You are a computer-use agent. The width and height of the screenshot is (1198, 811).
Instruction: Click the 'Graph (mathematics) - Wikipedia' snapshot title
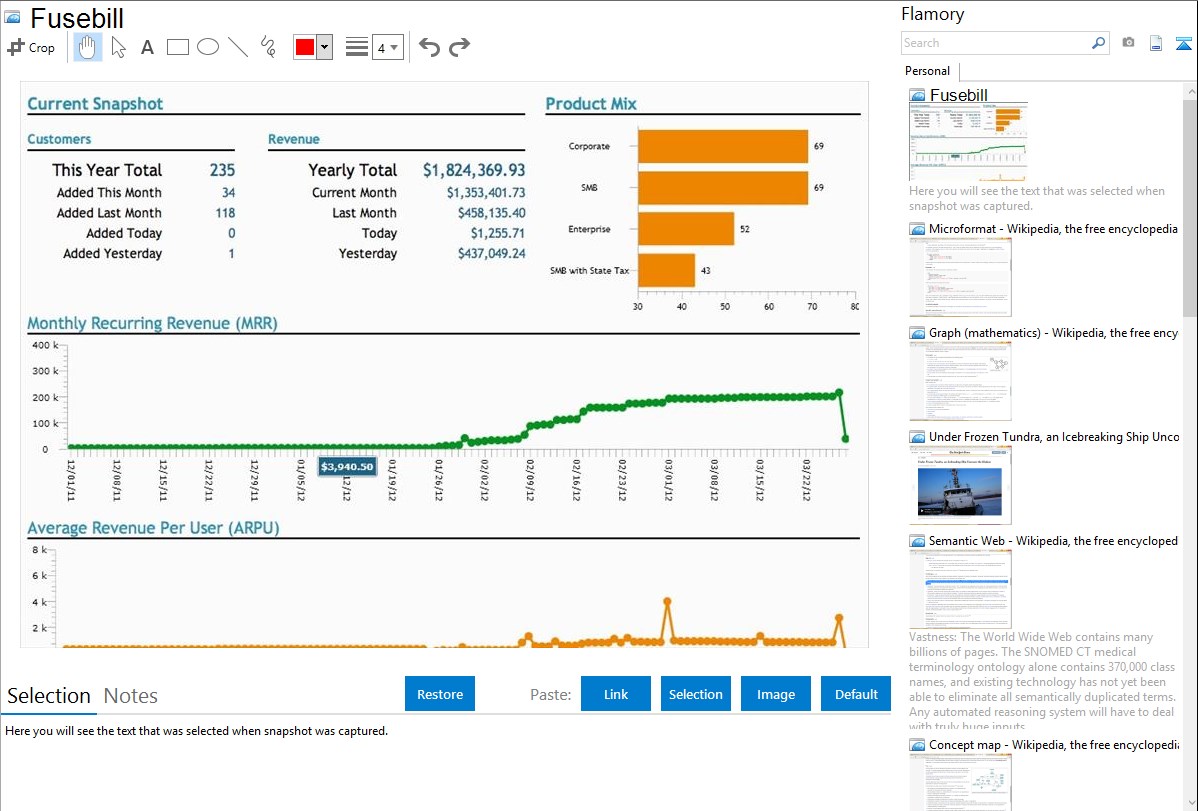1054,333
